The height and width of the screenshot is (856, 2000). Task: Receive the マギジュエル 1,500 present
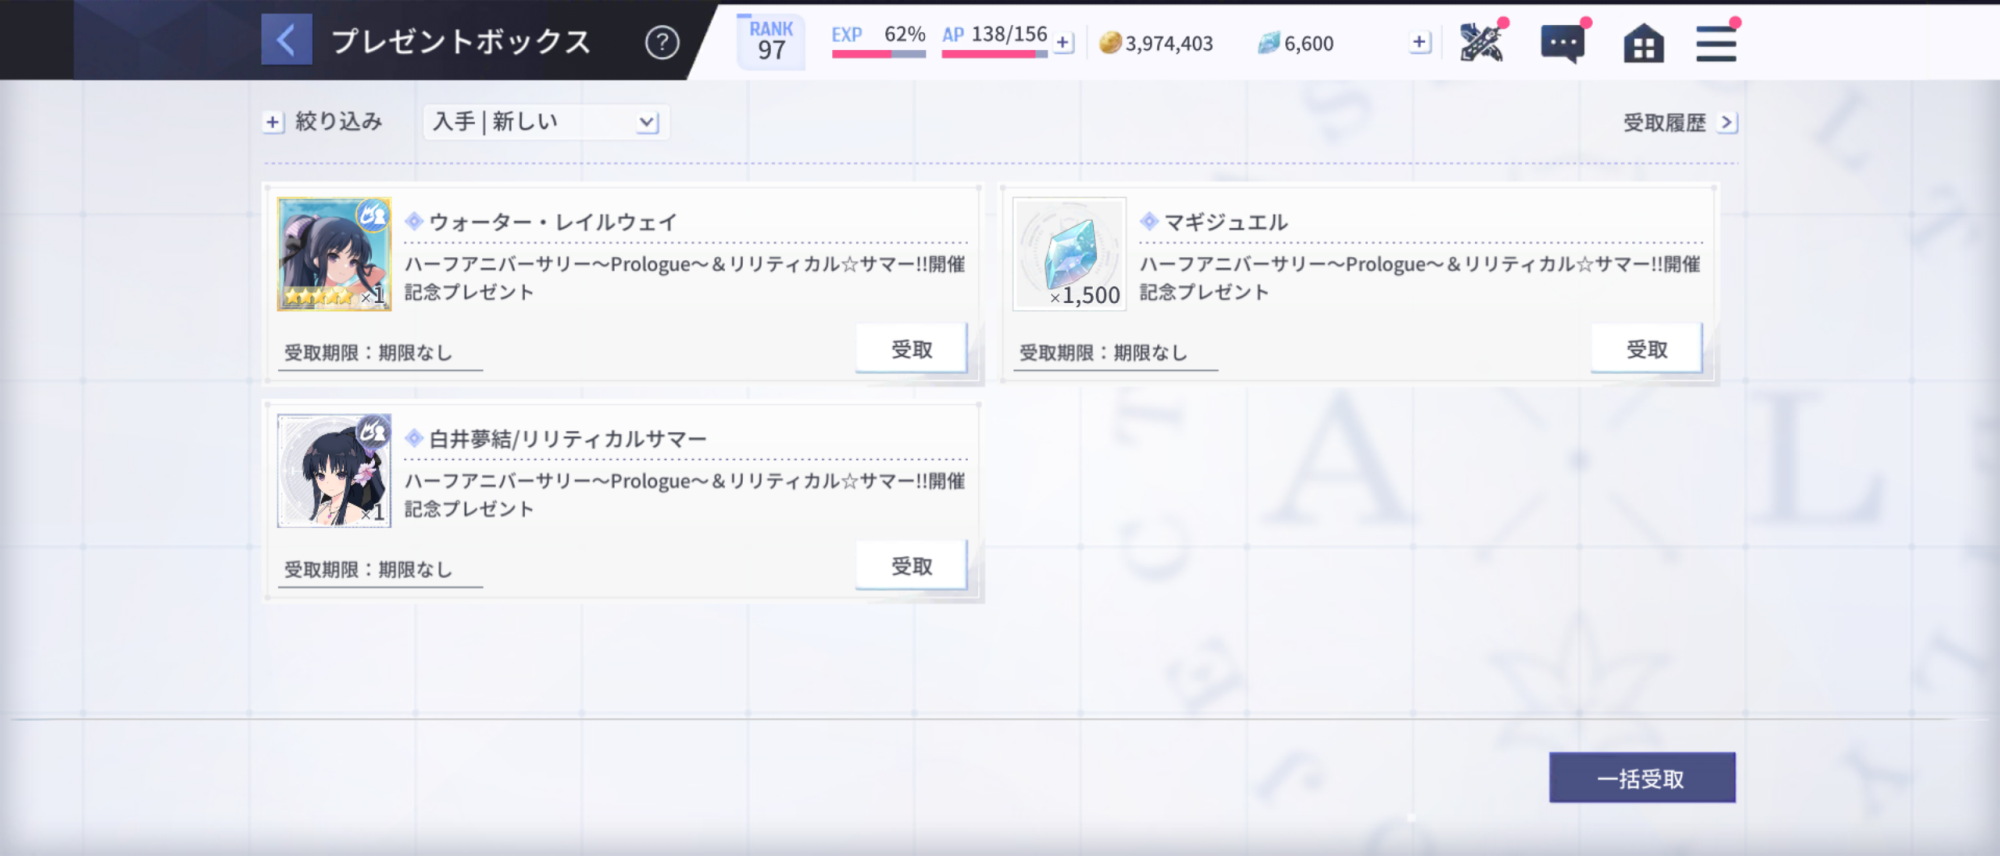point(1646,349)
